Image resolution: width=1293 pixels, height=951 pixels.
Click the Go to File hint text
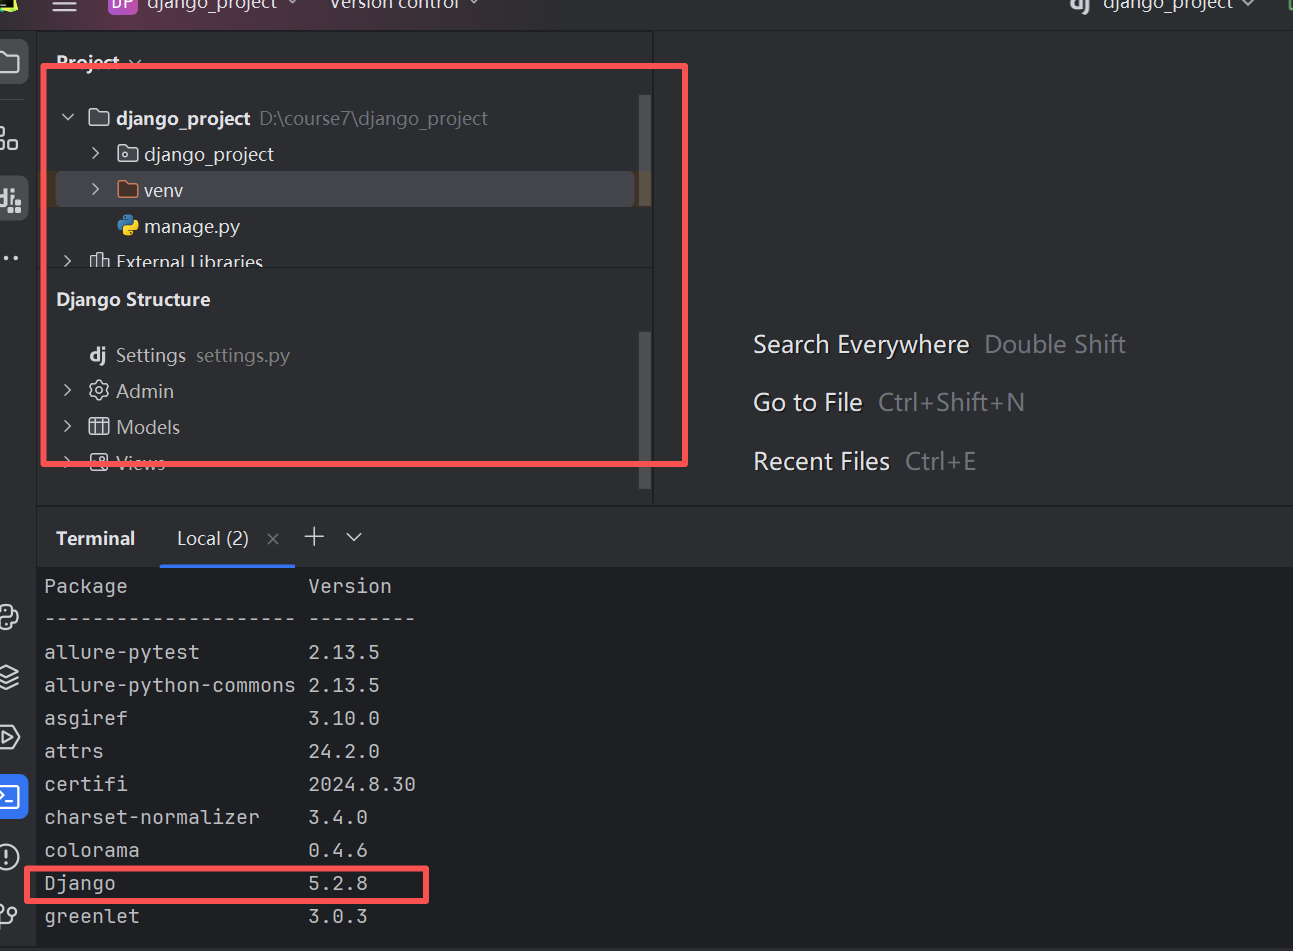[808, 403]
